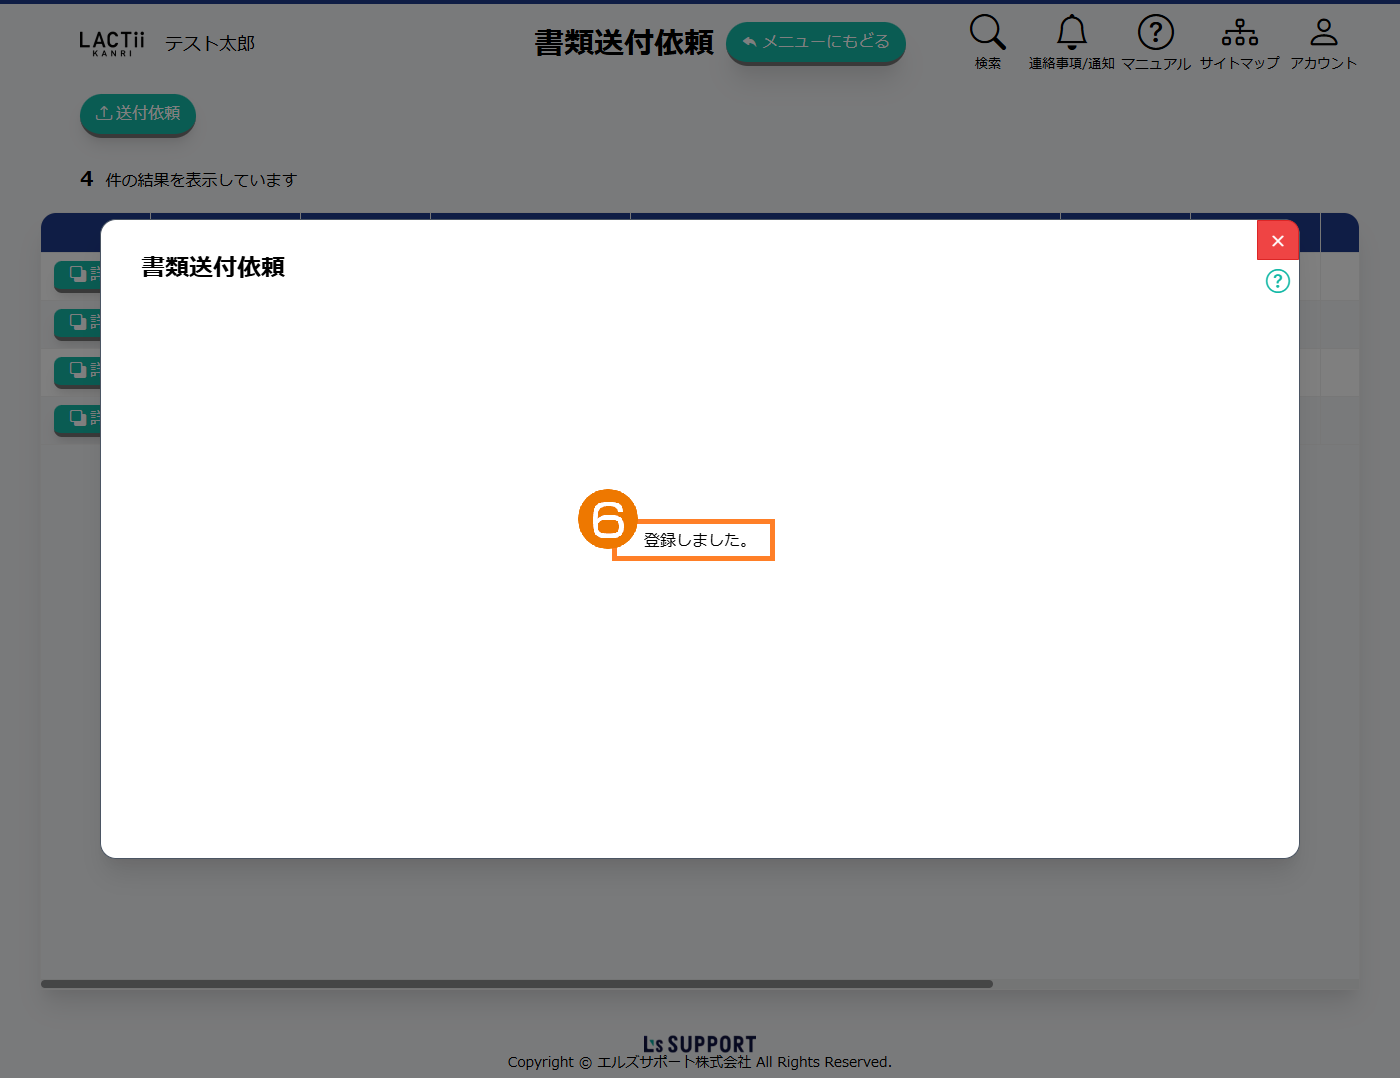Click the third row's green detail button
Image resolution: width=1400 pixels, height=1078 pixels.
click(x=78, y=371)
